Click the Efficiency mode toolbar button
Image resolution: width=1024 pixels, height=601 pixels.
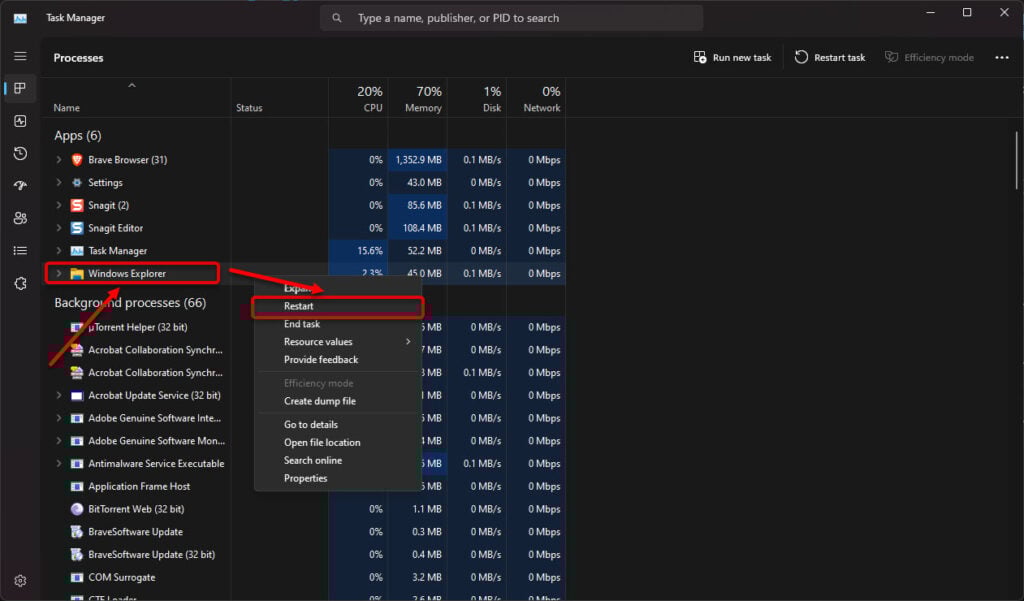pos(929,57)
